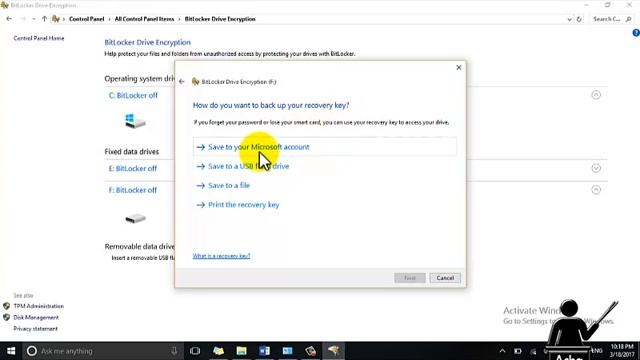
Task: Click the F: BitLocker off drive label
Action: [133, 190]
